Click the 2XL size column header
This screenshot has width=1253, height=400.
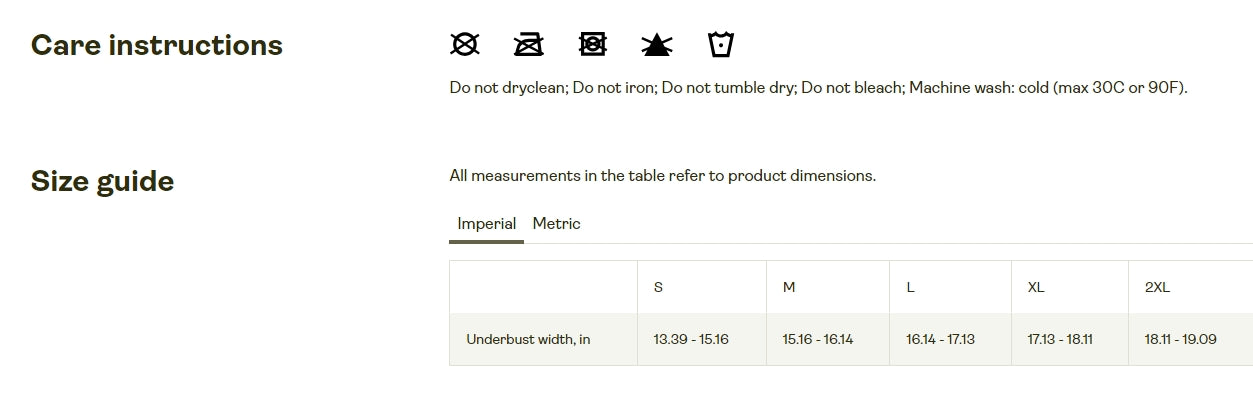[1157, 287]
